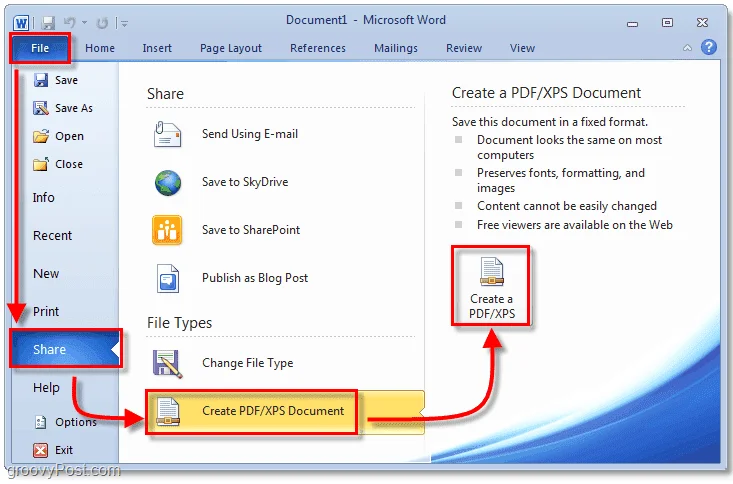Minimize the ribbon with the caret icon
The height and width of the screenshot is (484, 733).
[687, 48]
